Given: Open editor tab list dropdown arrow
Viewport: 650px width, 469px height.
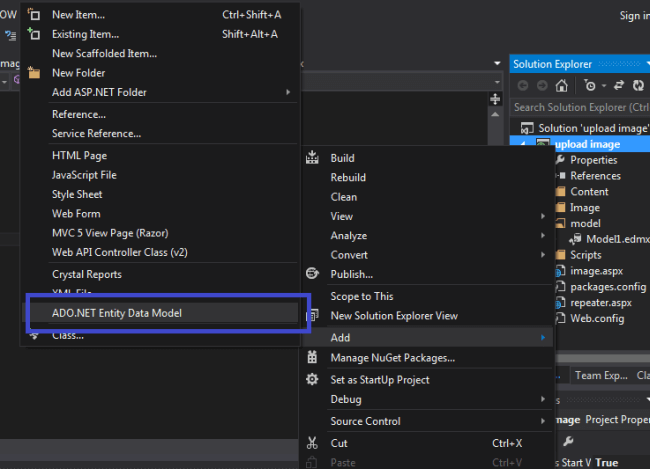Looking at the screenshot, I should (x=497, y=63).
